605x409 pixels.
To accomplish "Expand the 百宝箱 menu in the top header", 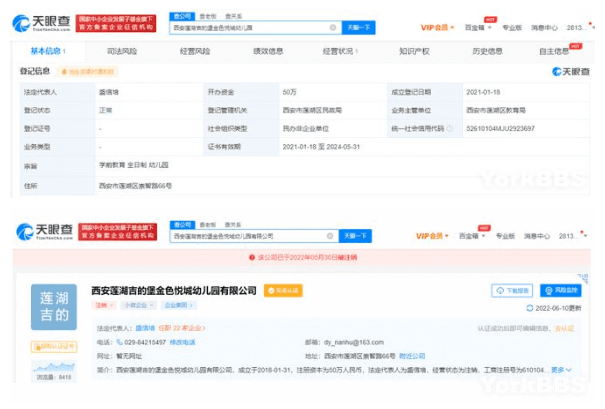I will (x=478, y=27).
